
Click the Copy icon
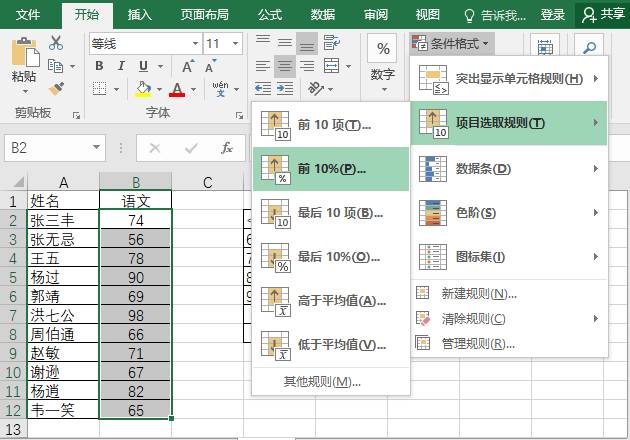pos(55,66)
